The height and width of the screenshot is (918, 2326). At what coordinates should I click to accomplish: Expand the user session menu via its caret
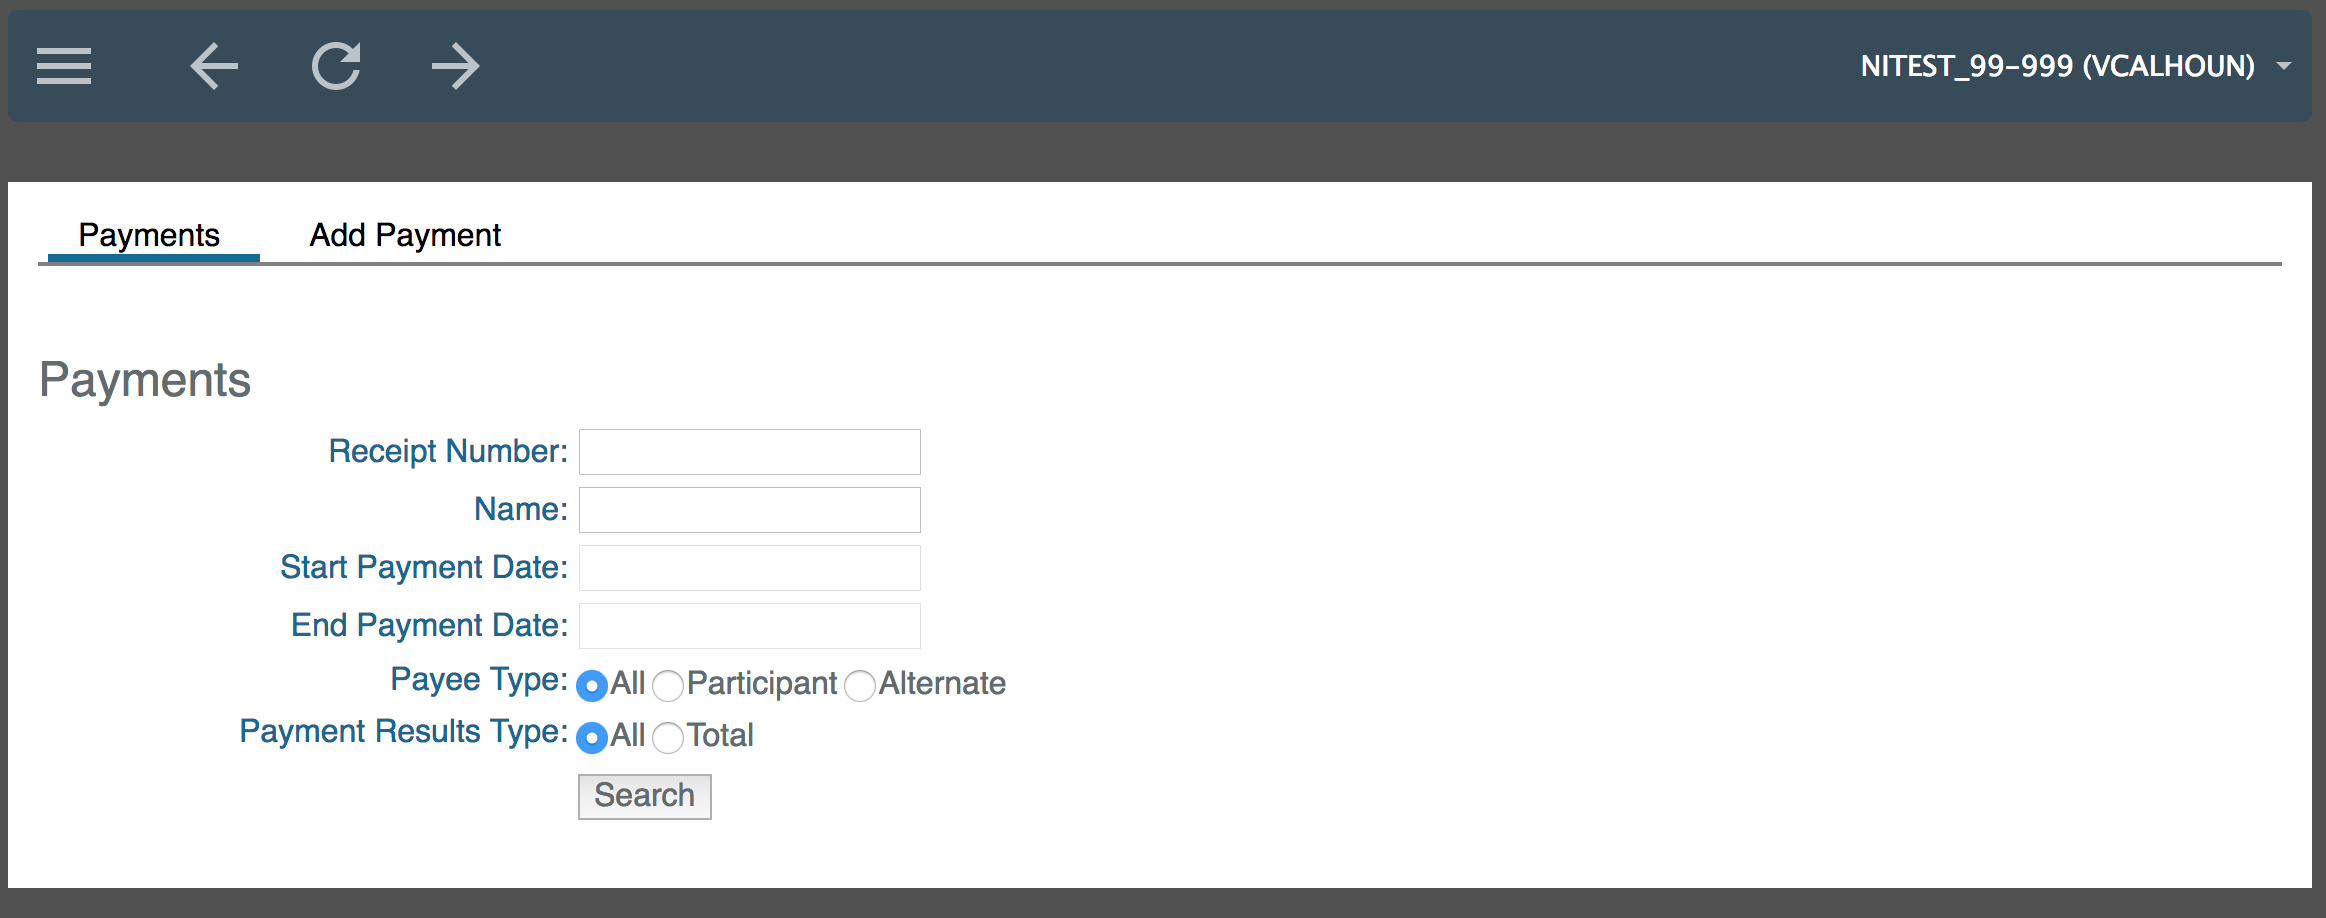[x=2283, y=65]
